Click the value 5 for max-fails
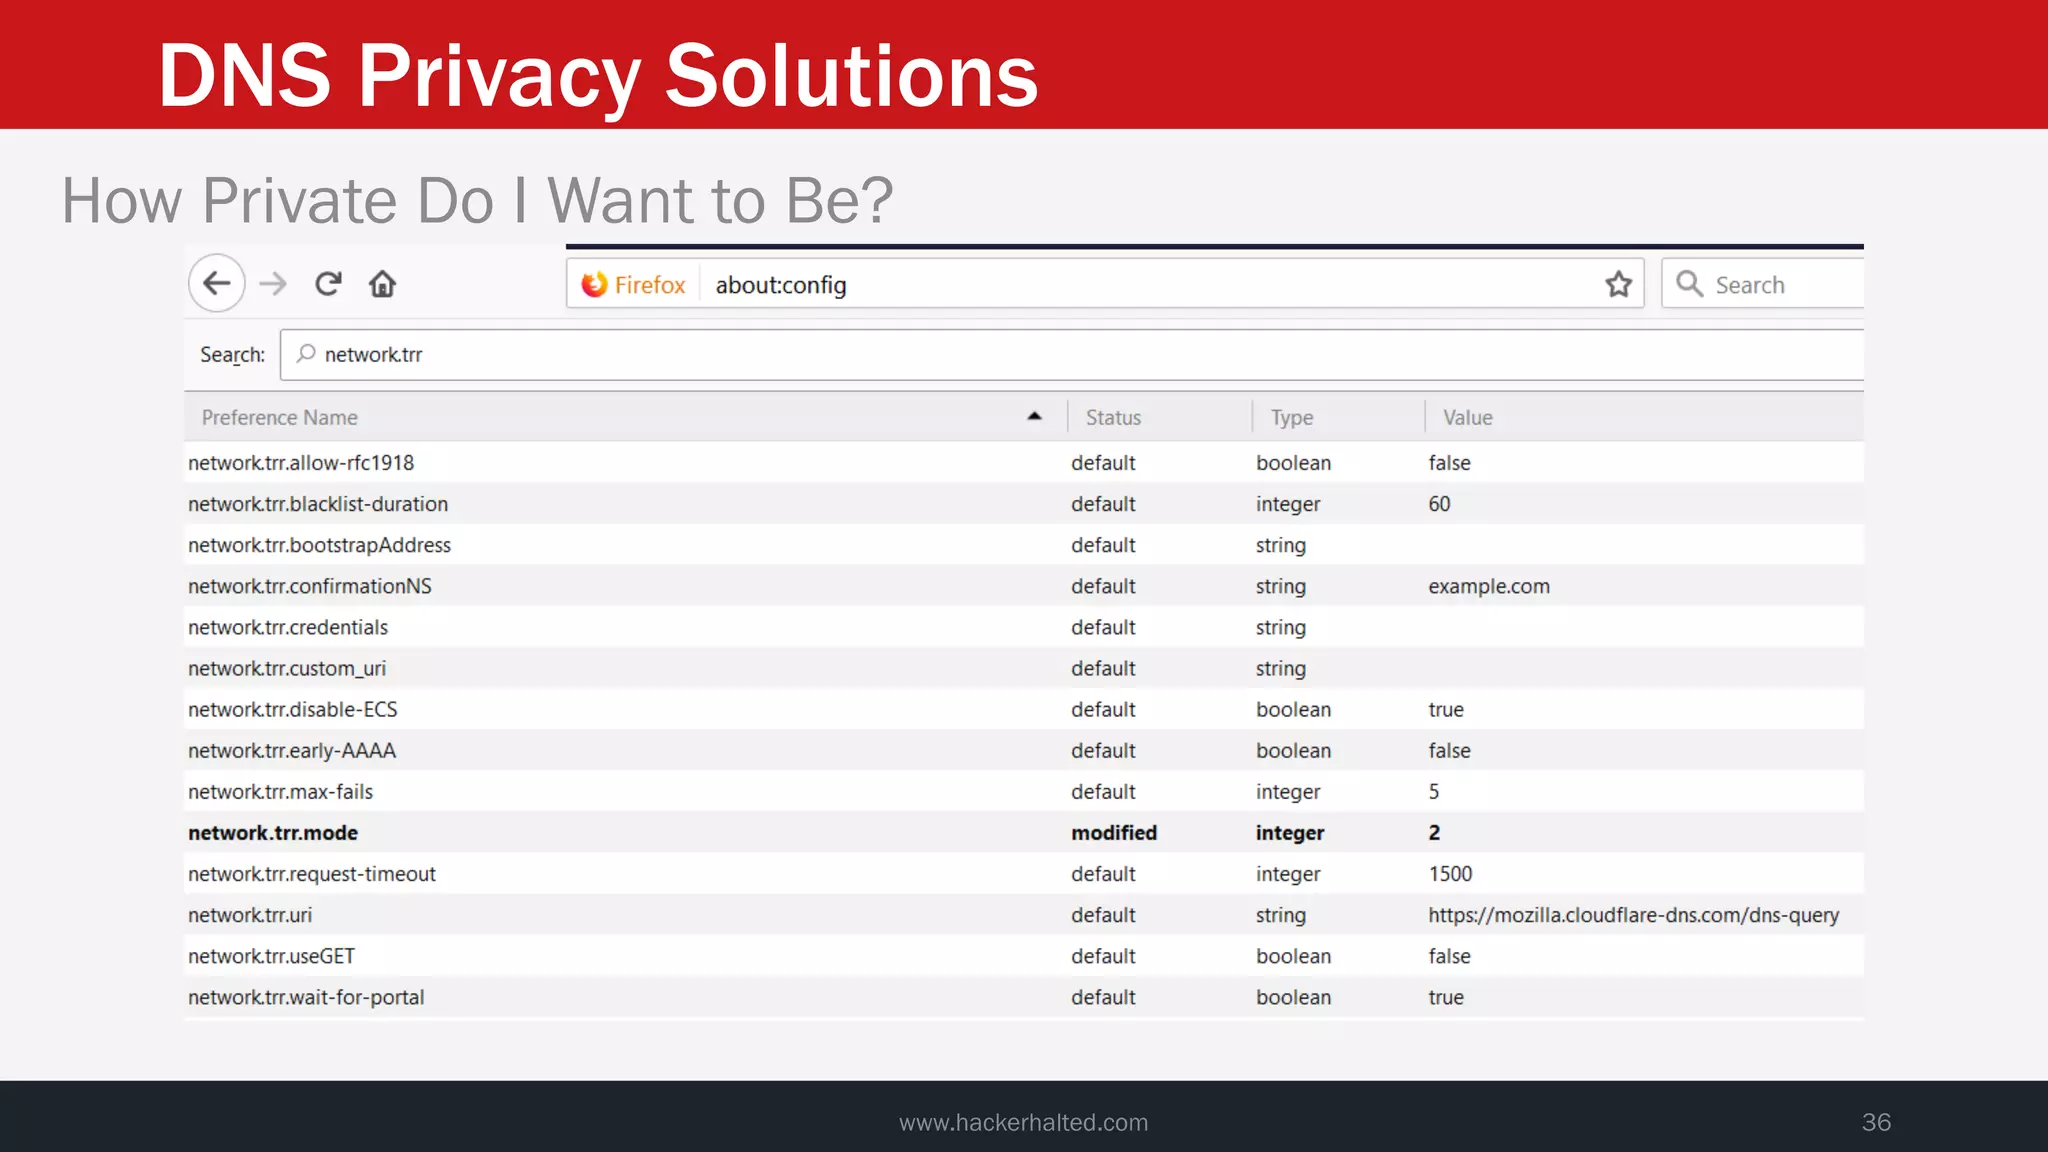Image resolution: width=2048 pixels, height=1152 pixels. [x=1434, y=791]
